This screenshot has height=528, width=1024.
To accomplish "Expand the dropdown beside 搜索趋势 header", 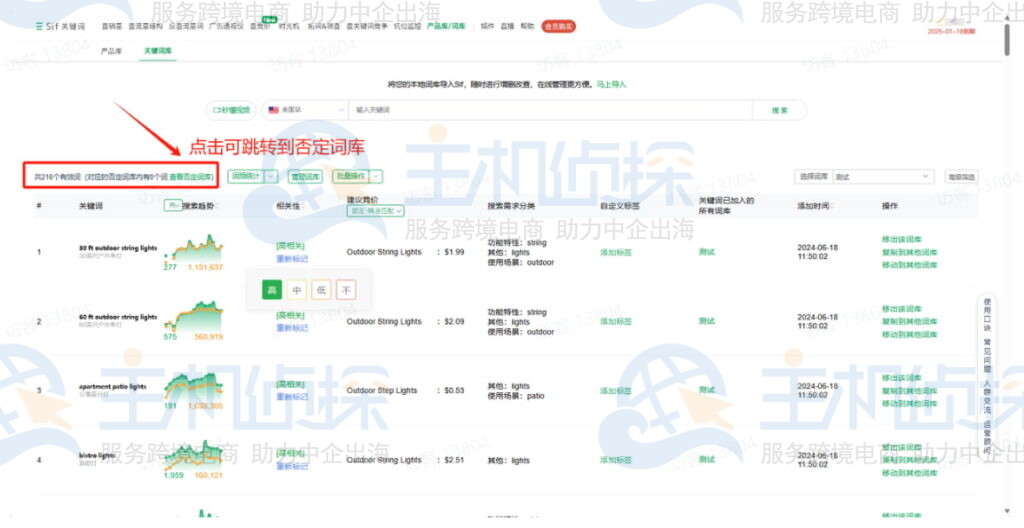I will click(x=173, y=206).
